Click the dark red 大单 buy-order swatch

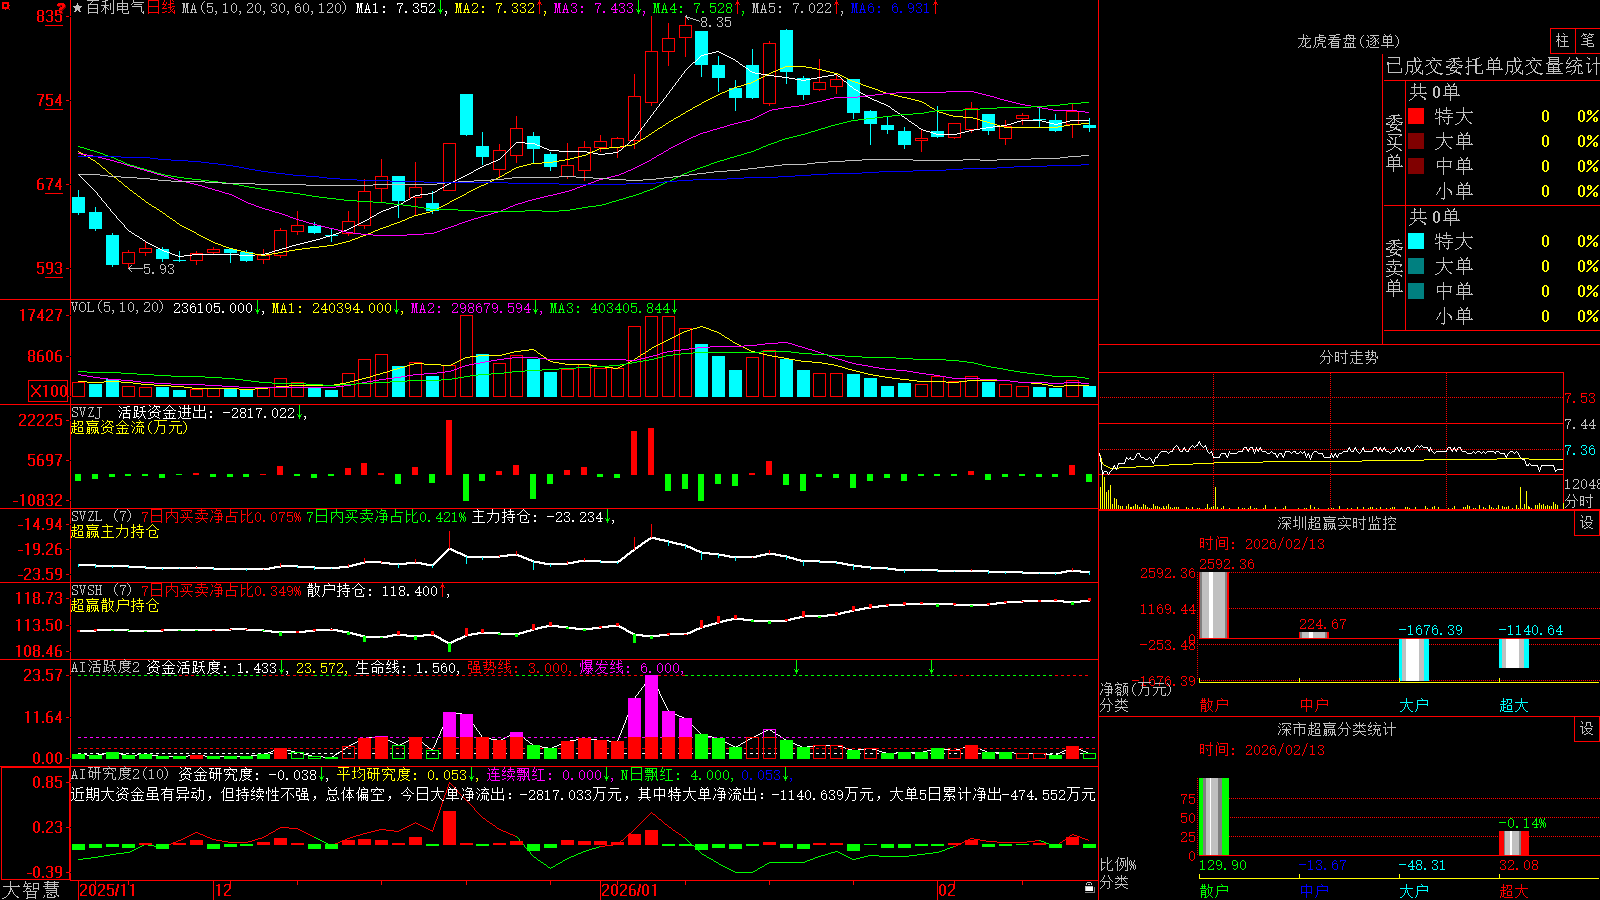click(1416, 141)
